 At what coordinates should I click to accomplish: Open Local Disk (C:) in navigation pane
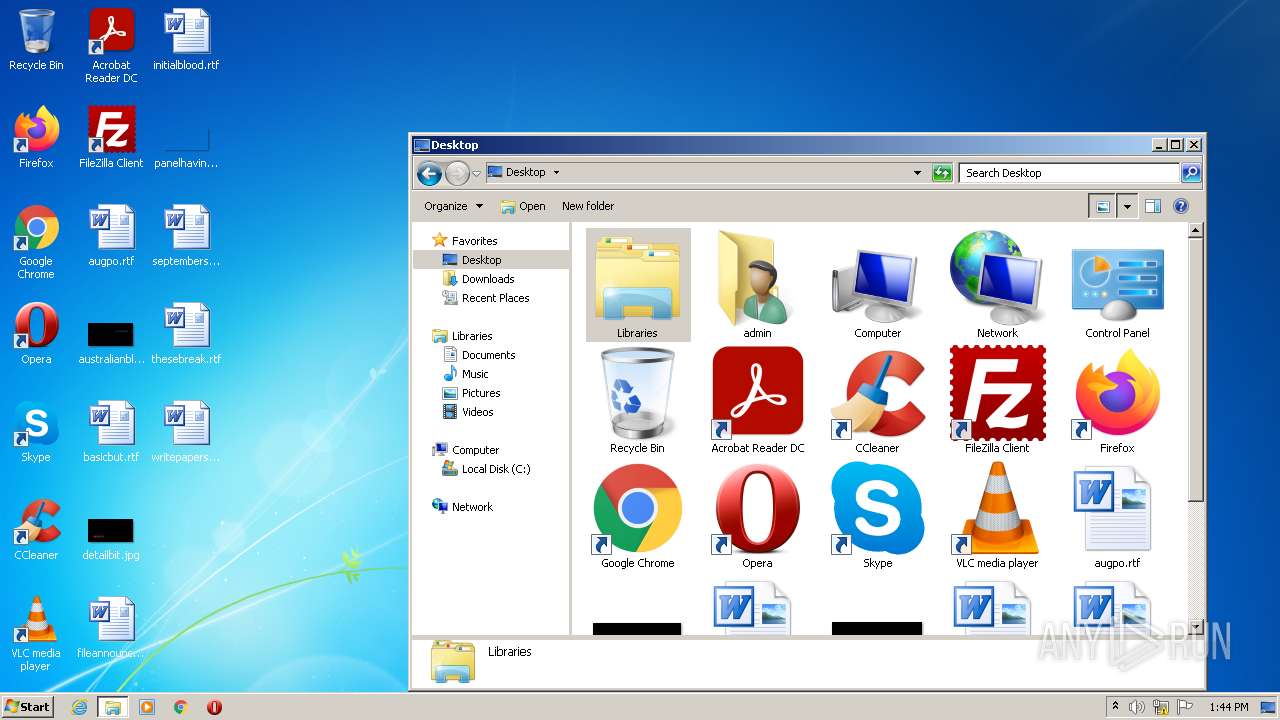tap(496, 469)
